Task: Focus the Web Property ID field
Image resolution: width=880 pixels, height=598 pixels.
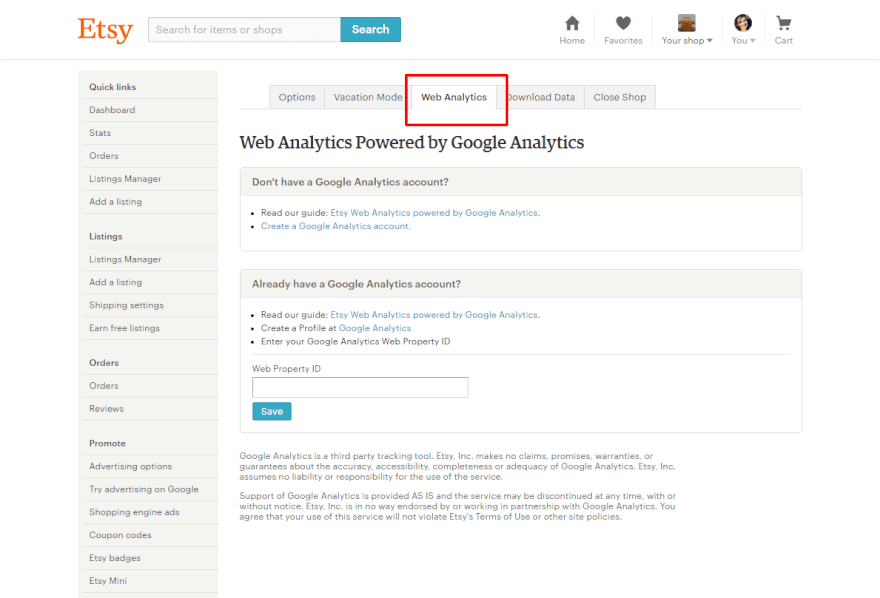Action: (360, 387)
